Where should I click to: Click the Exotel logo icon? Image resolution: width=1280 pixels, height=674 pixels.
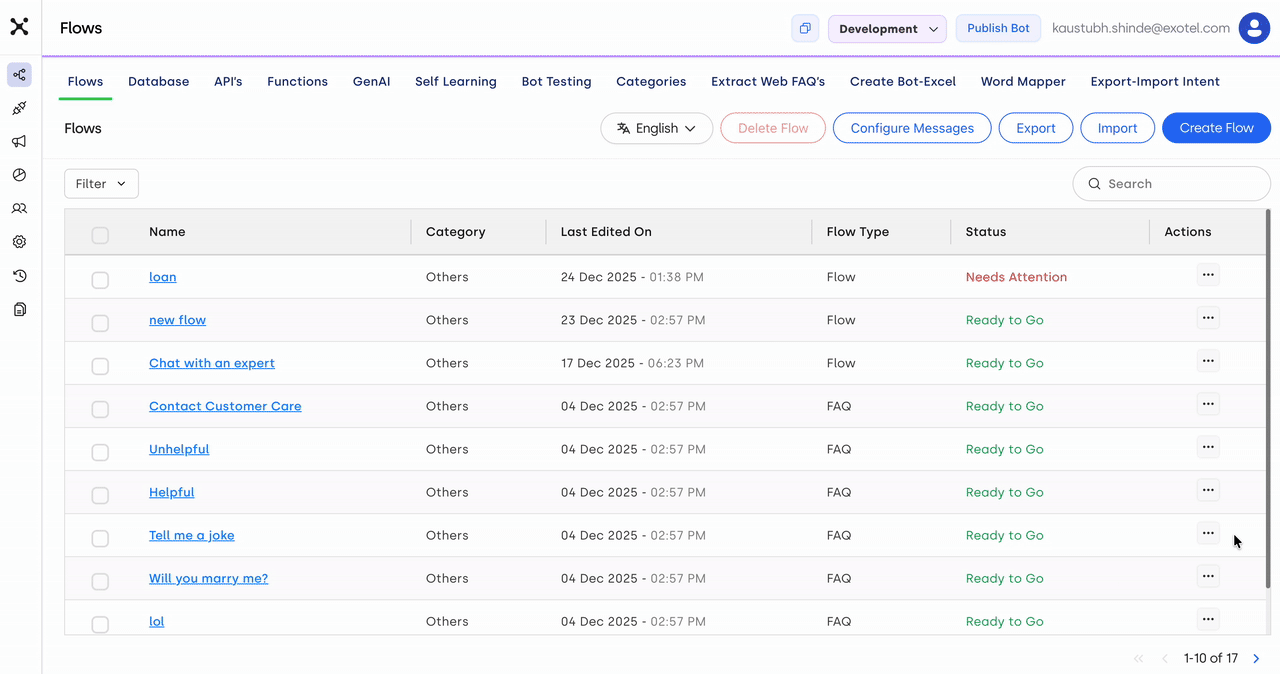point(19,26)
